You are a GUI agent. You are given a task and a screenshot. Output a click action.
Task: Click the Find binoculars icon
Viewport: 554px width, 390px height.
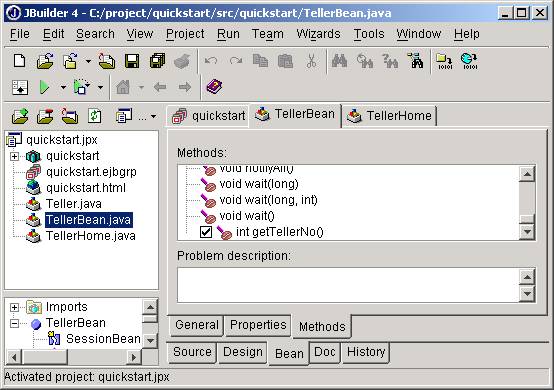(339, 61)
